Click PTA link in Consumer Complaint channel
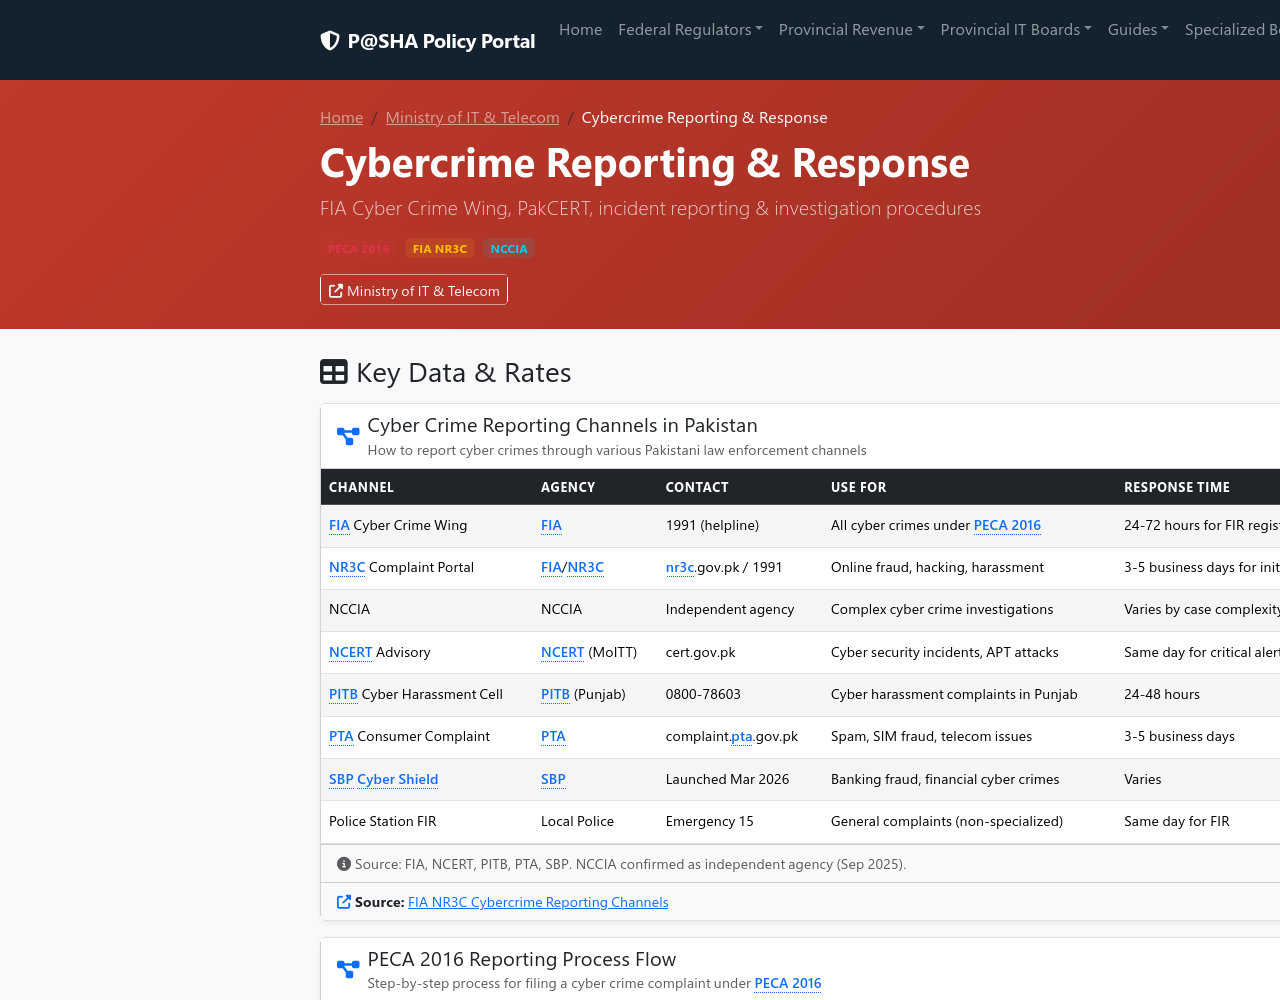The width and height of the screenshot is (1280, 1000). 341,736
